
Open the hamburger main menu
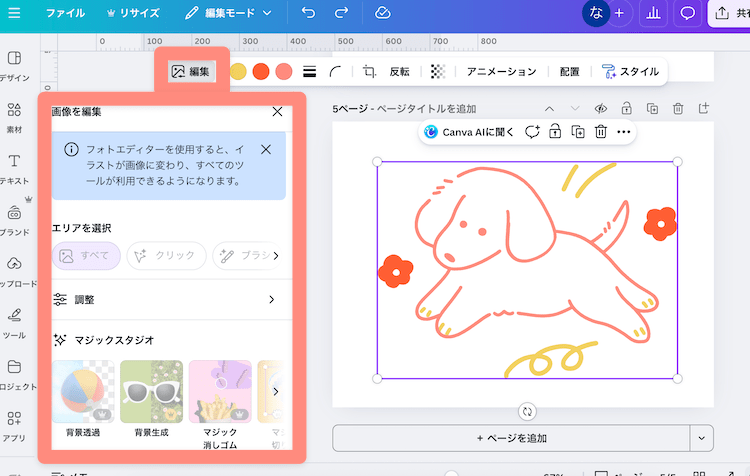(14, 13)
